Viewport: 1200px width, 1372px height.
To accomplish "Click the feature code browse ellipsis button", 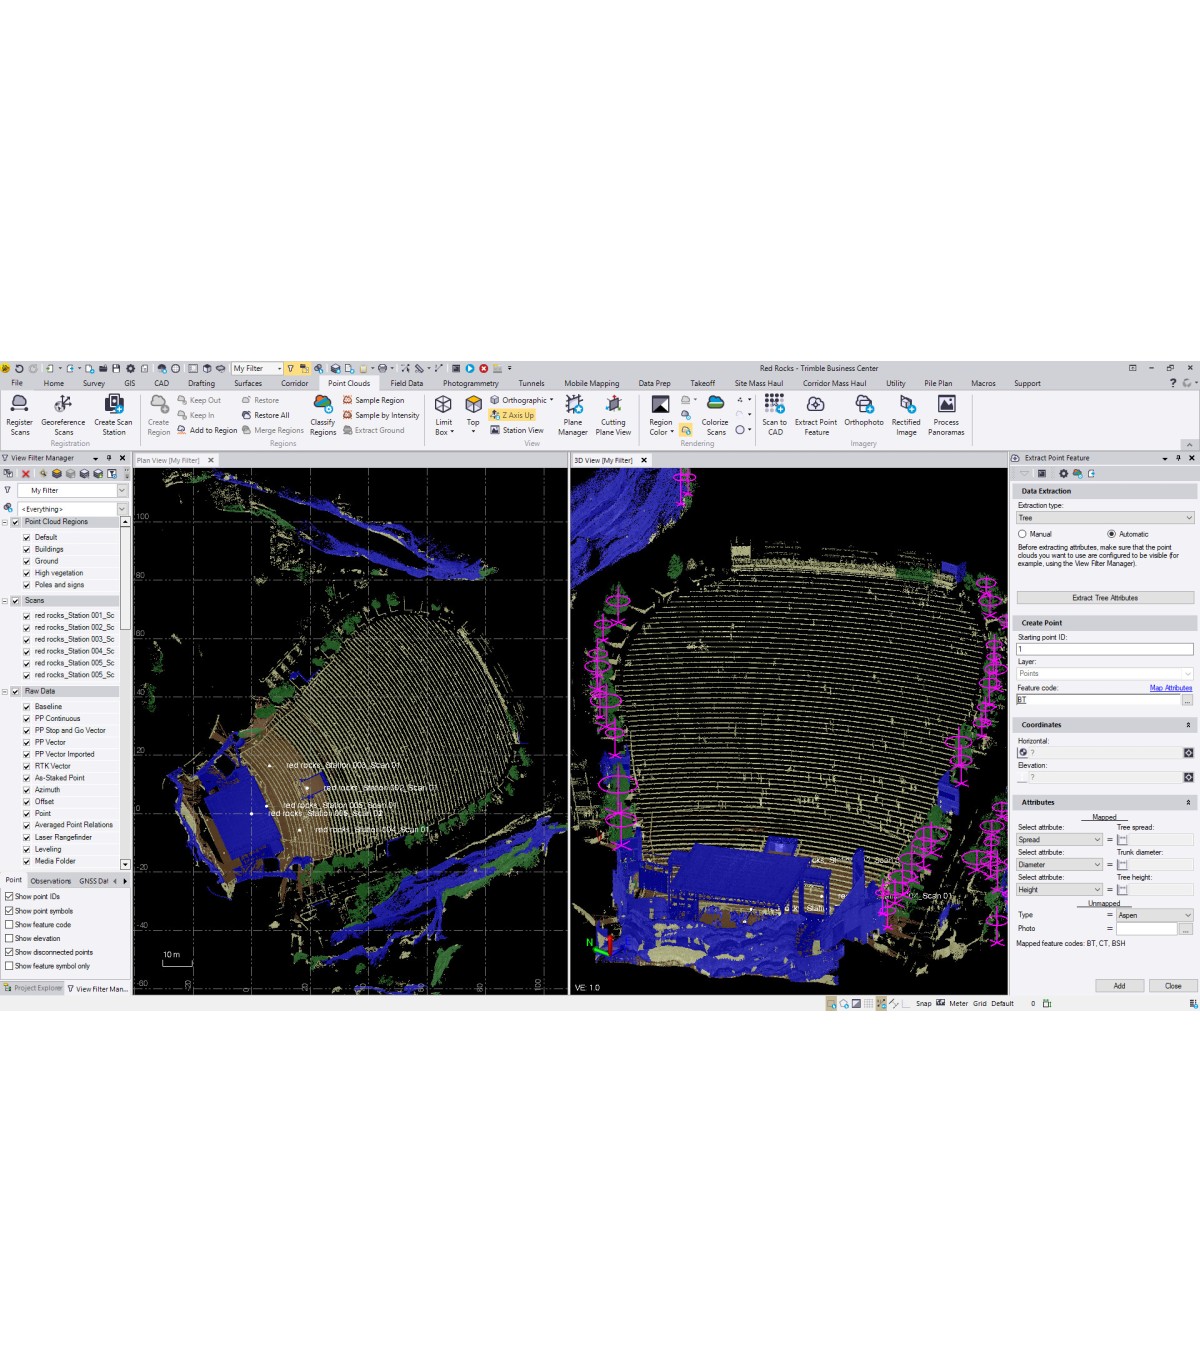I will click(1187, 700).
